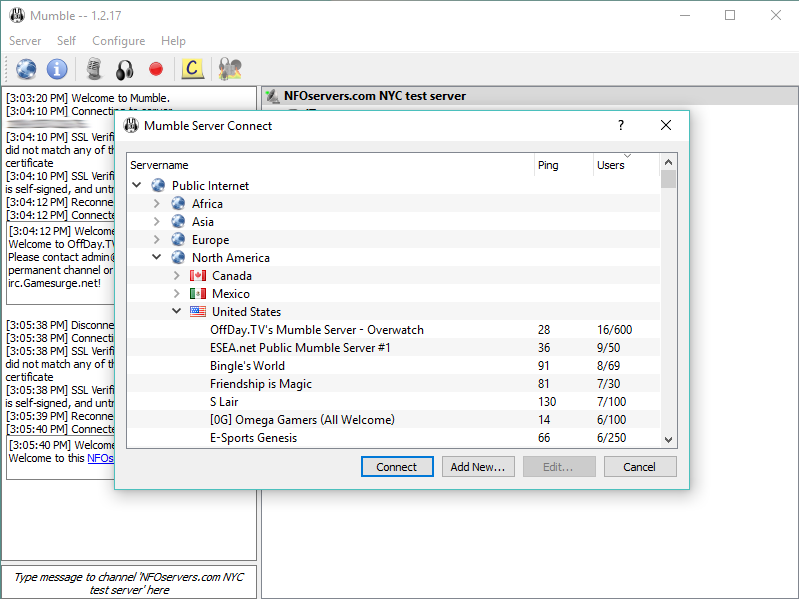Open the Server menu
Viewport: 800px width, 600px height.
click(25, 41)
